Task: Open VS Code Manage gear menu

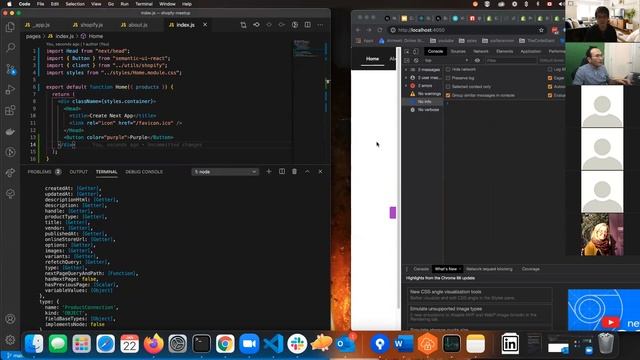Action: coord(10,340)
